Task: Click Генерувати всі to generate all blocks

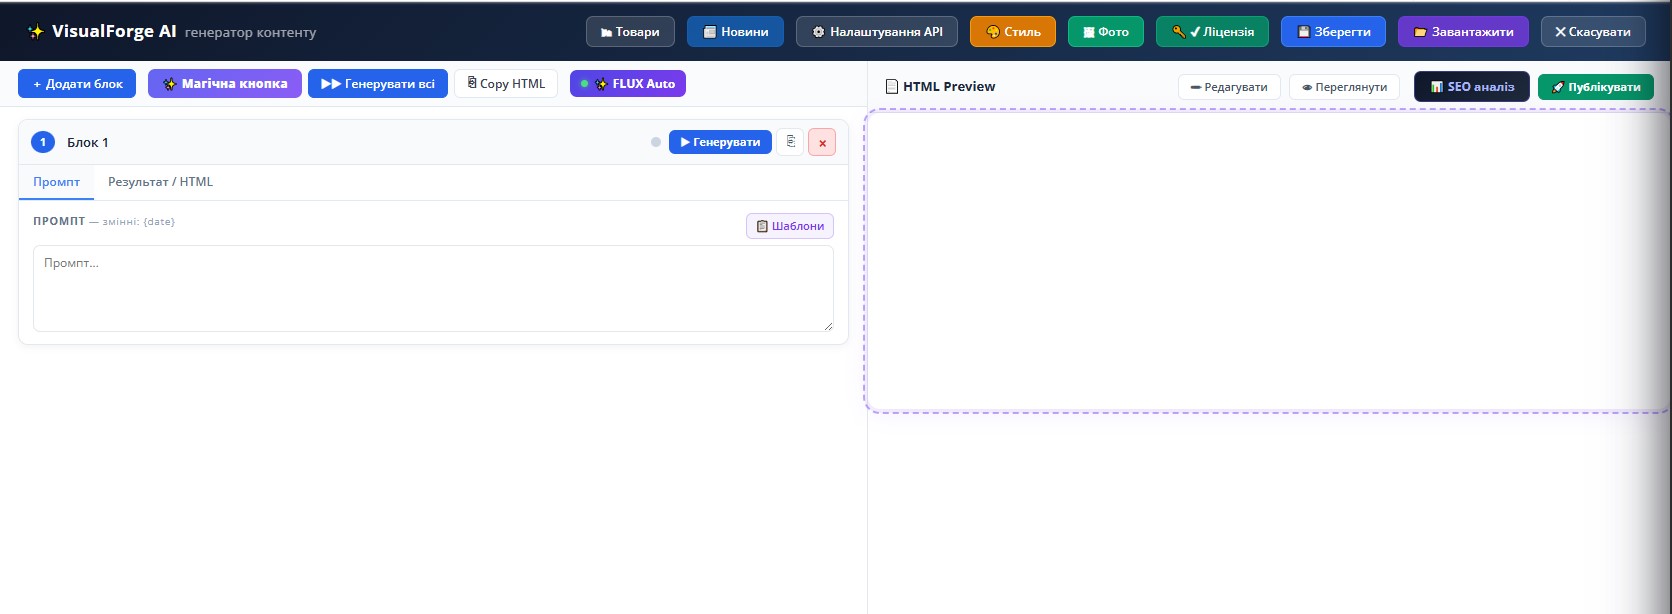Action: (x=378, y=84)
